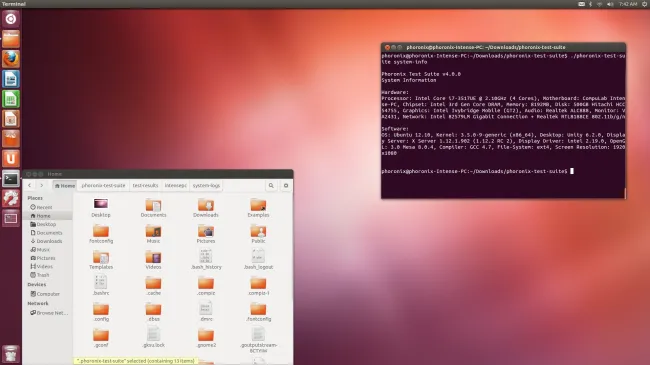Click the test-results path bar button
Screen dimensions: 650x365
click(146, 185)
